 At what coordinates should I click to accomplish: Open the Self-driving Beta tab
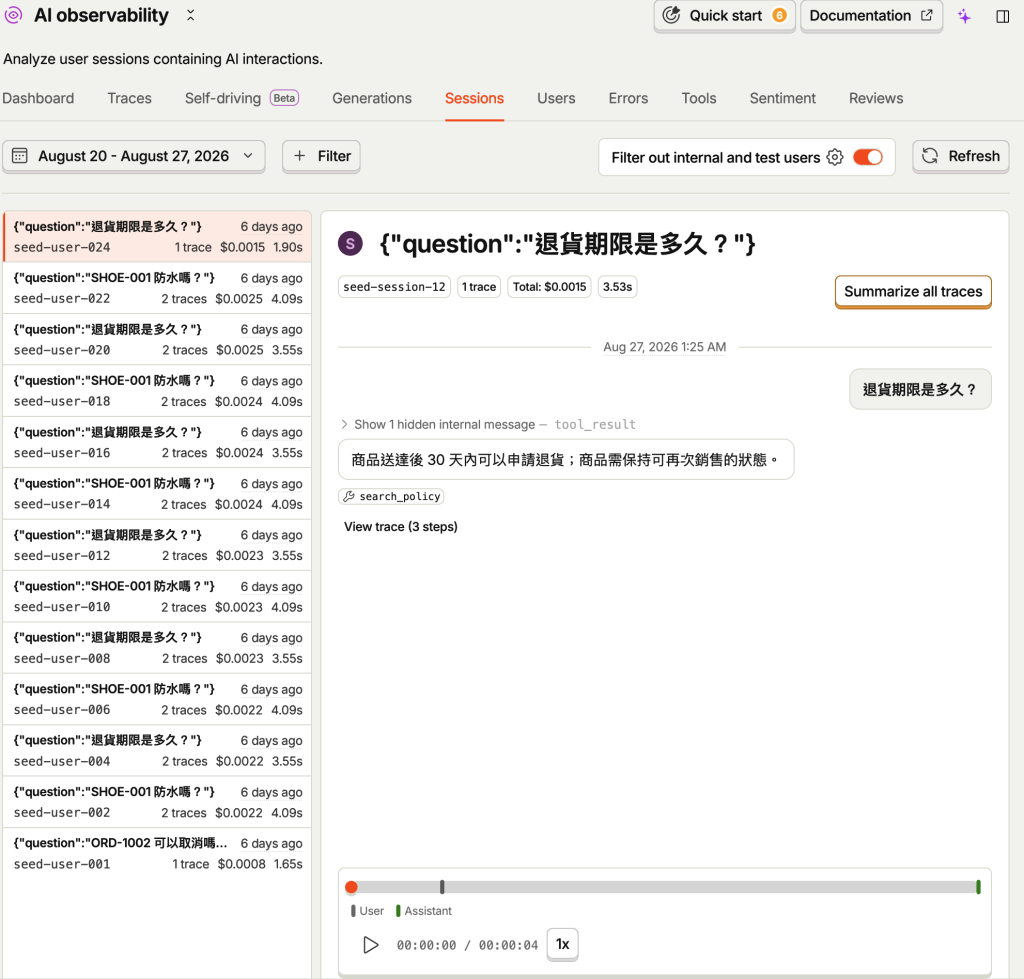242,98
